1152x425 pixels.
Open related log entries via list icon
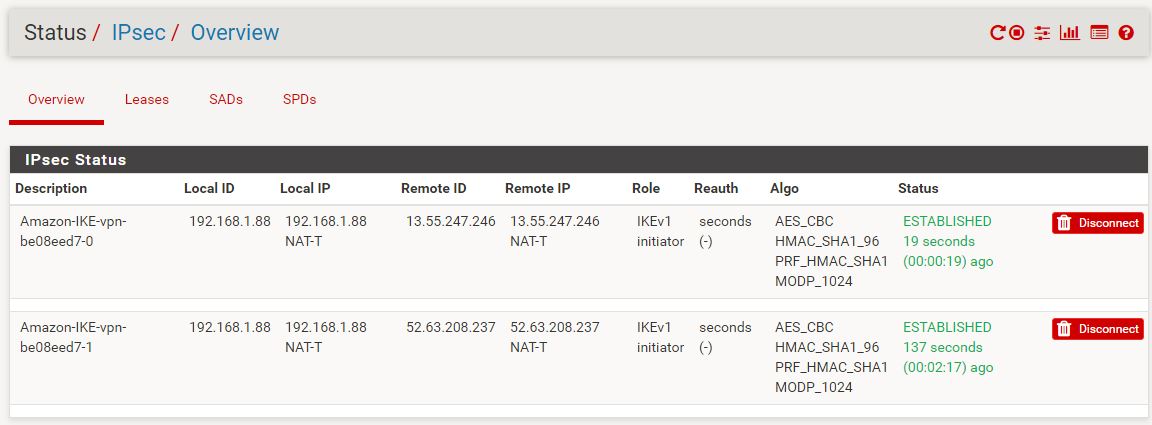(1099, 32)
